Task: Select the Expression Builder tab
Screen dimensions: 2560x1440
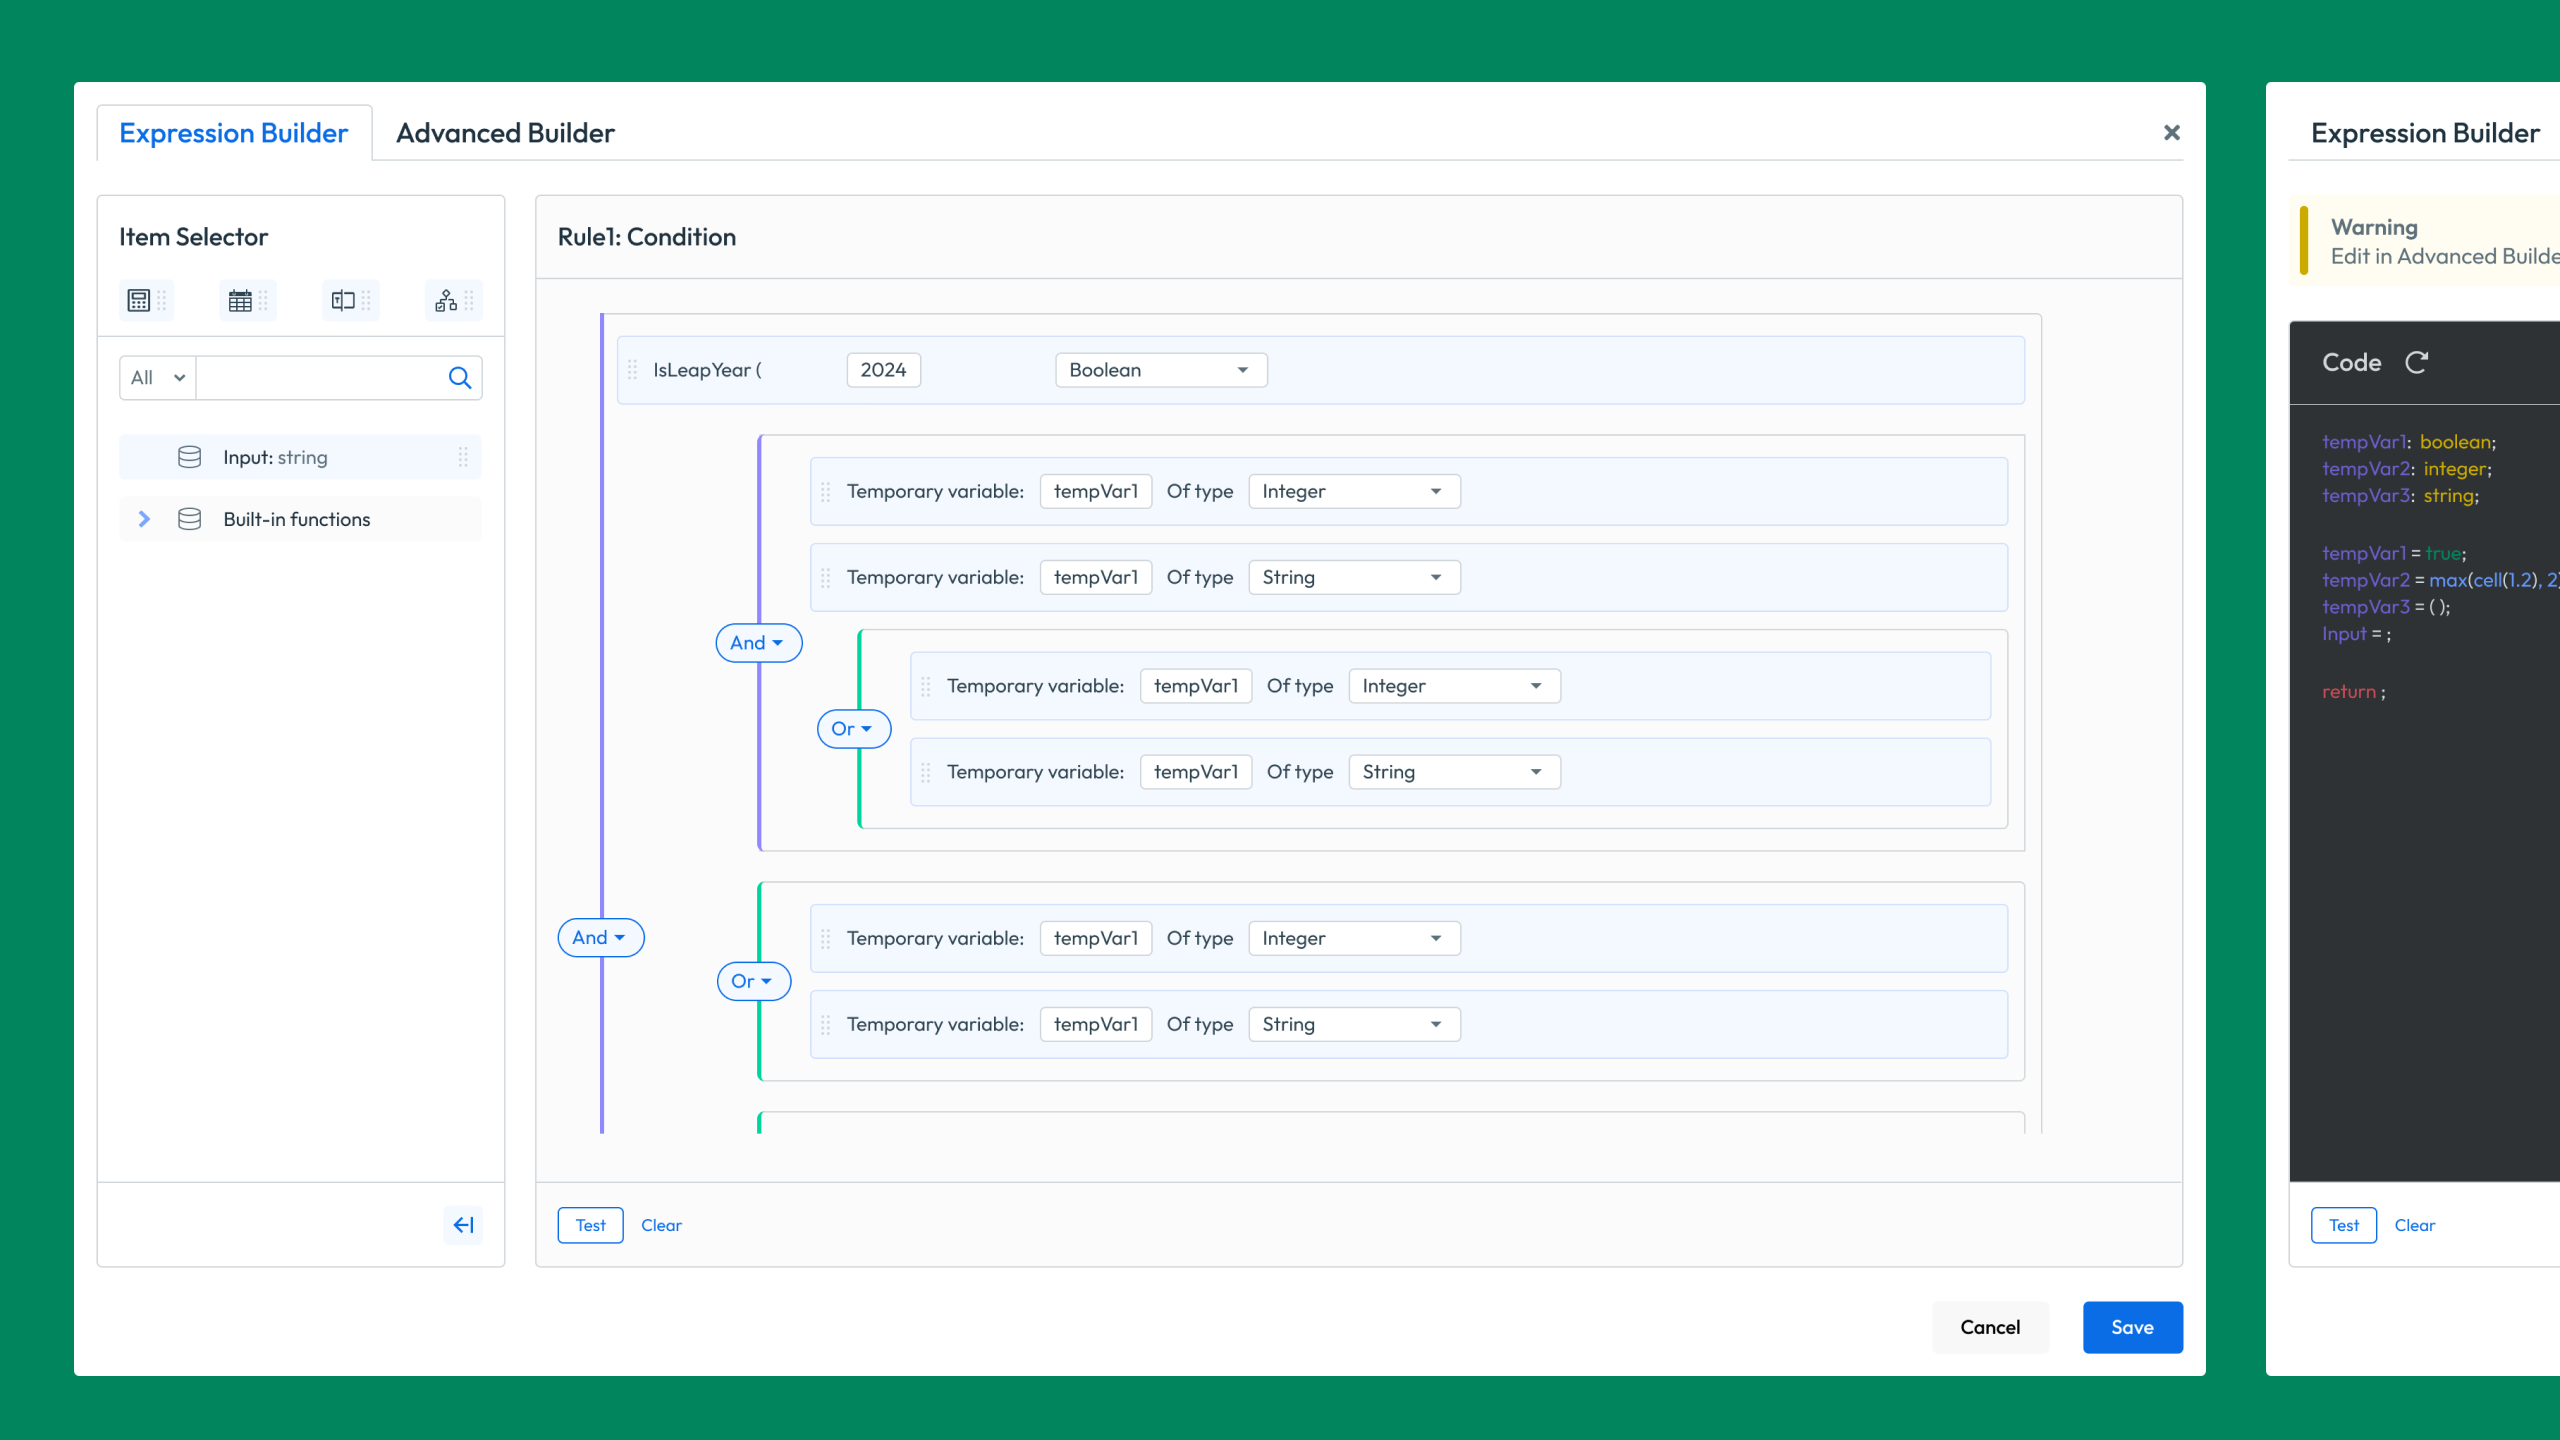Action: [x=233, y=133]
